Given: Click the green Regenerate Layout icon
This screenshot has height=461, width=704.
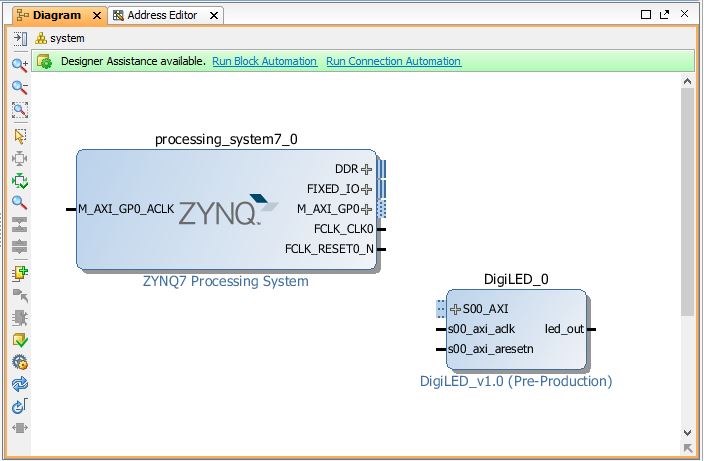Looking at the screenshot, I should (x=20, y=181).
